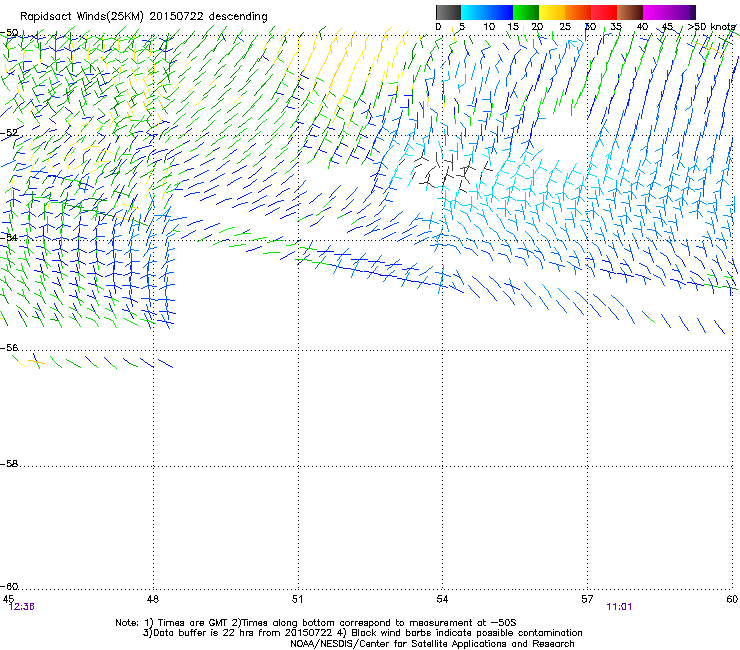Click the '10' label under the color bar

coord(489,27)
